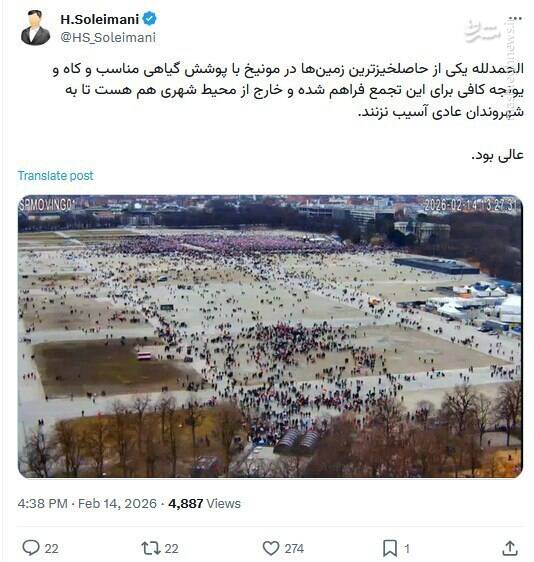Screen dimensions: 534x562
Task: Click the blue verified badge
Action: pyautogui.click(x=149, y=19)
